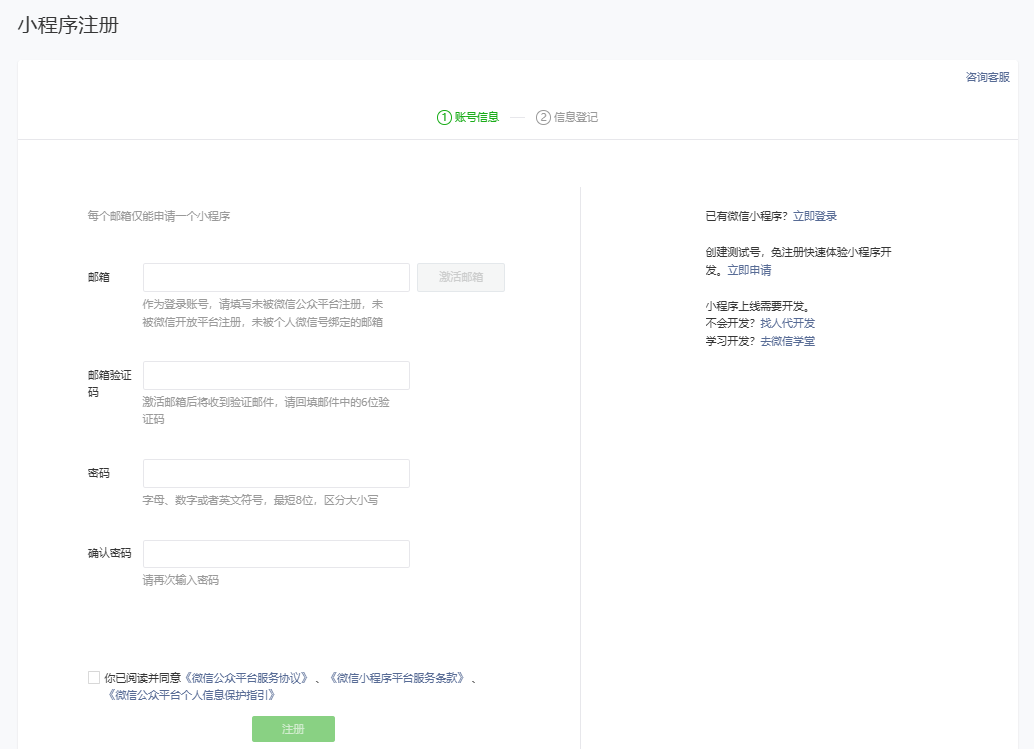Select the 信息登记 step label
The width and height of the screenshot is (1034, 749).
click(x=576, y=117)
